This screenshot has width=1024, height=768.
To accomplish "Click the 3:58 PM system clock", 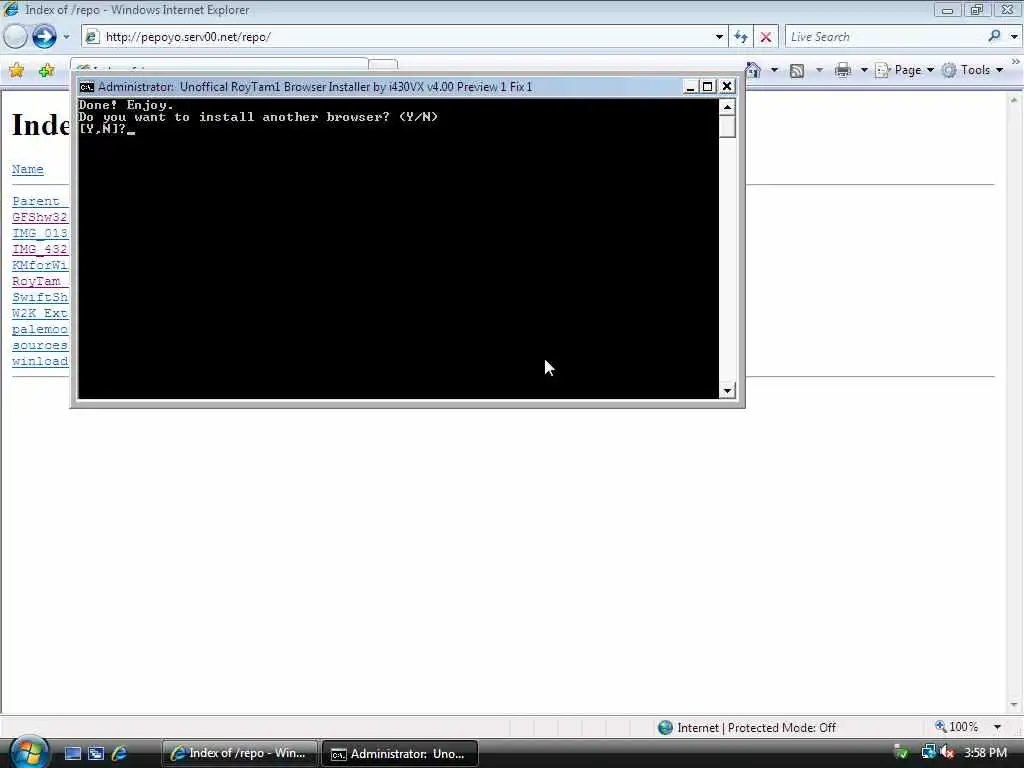I will (x=985, y=753).
